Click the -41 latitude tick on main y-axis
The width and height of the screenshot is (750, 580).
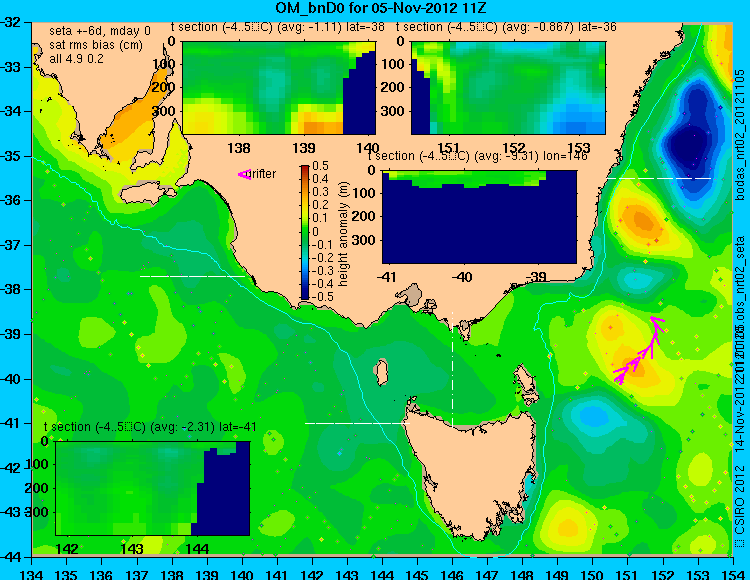coord(11,424)
